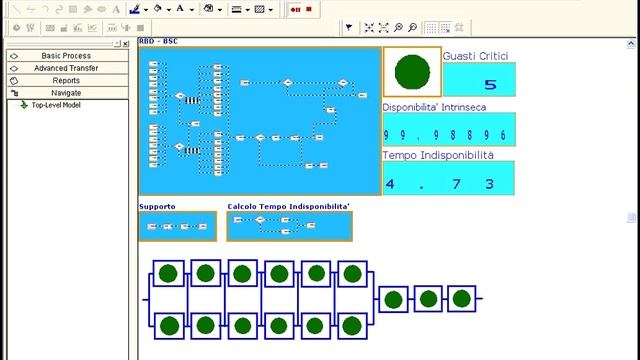The width and height of the screenshot is (640, 360).
Task: Select the gray Text tool
Action: coord(116,9)
